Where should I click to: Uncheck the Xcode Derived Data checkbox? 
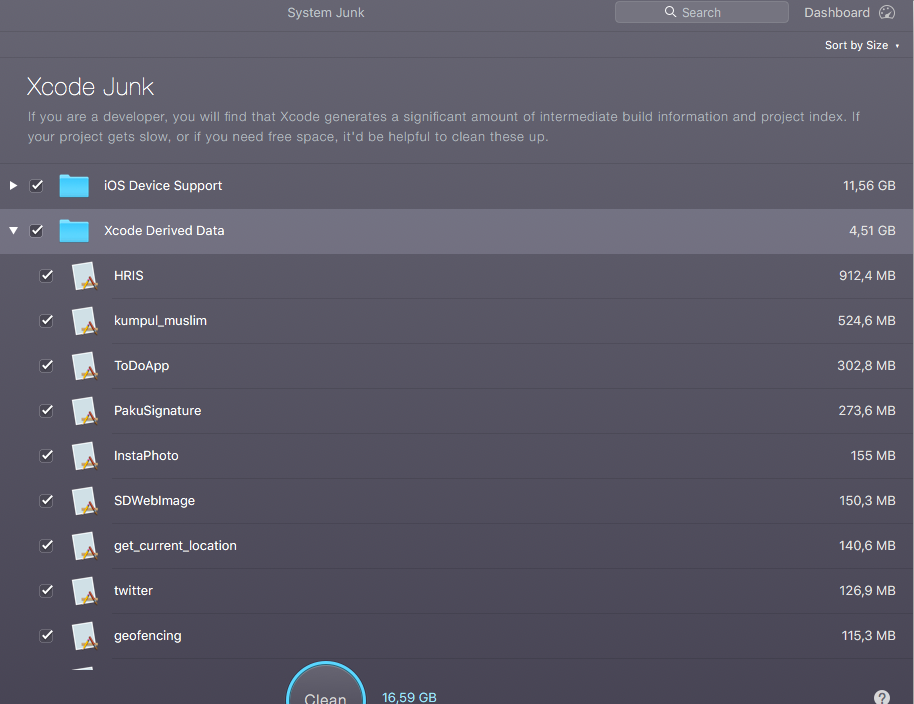[37, 230]
